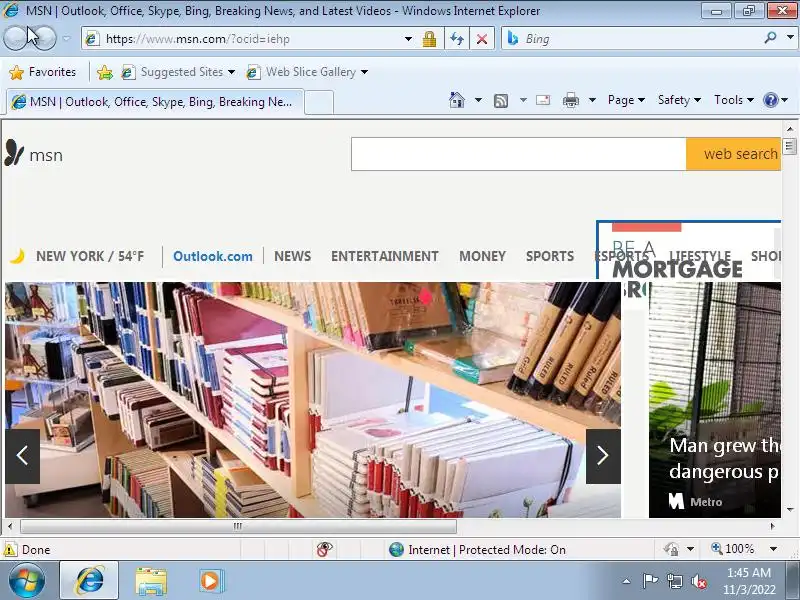The width and height of the screenshot is (800, 600).
Task: Click the MSN web search text field
Action: (x=518, y=154)
